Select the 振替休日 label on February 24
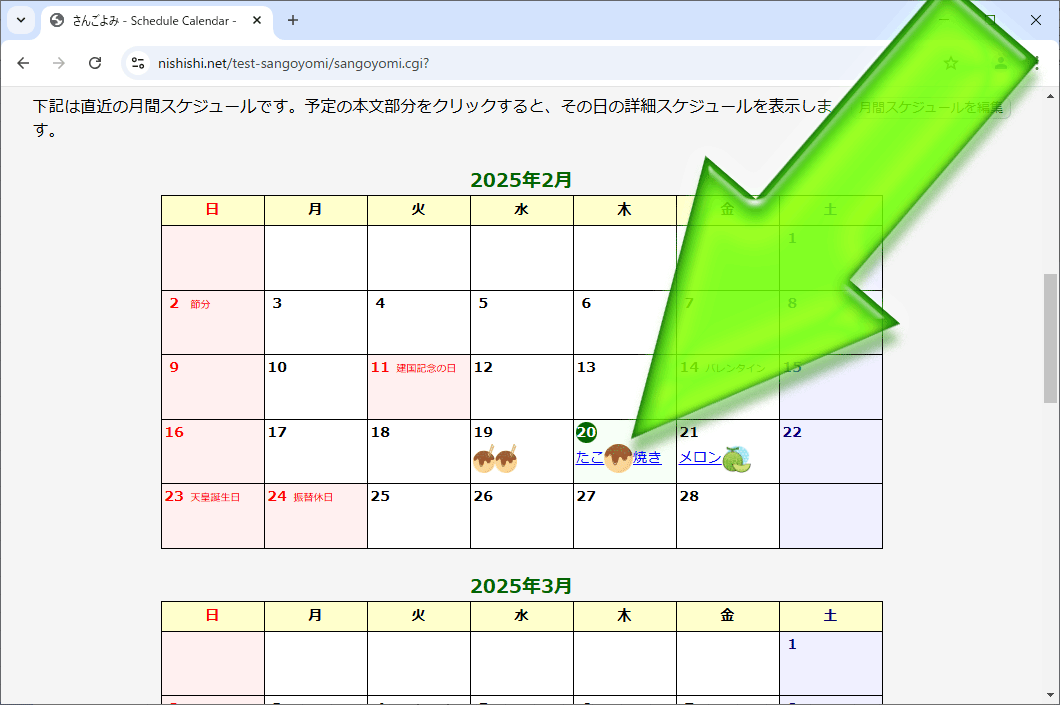 313,497
